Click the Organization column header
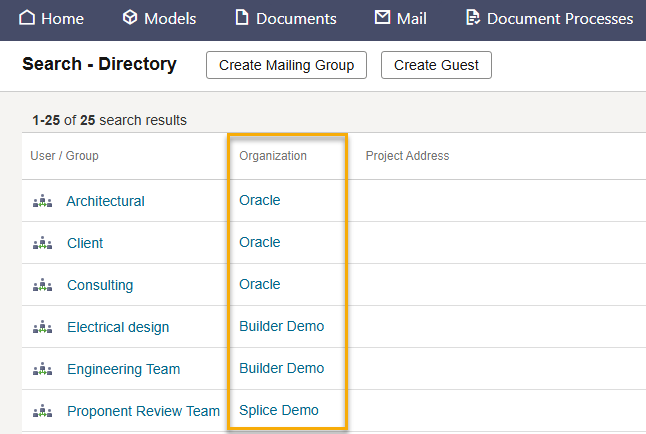646x434 pixels. (x=273, y=156)
